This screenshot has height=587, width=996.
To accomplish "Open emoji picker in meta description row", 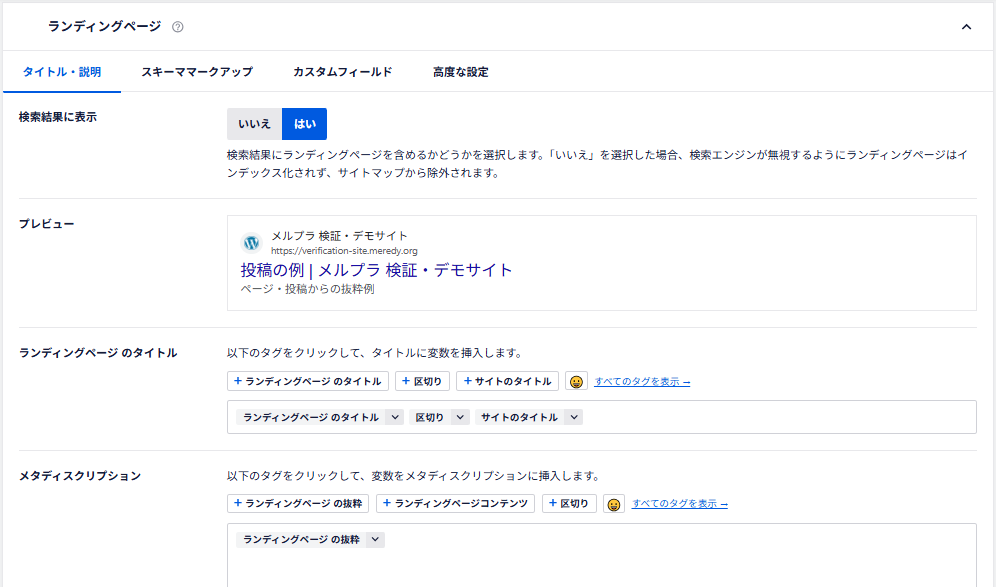I will point(614,504).
